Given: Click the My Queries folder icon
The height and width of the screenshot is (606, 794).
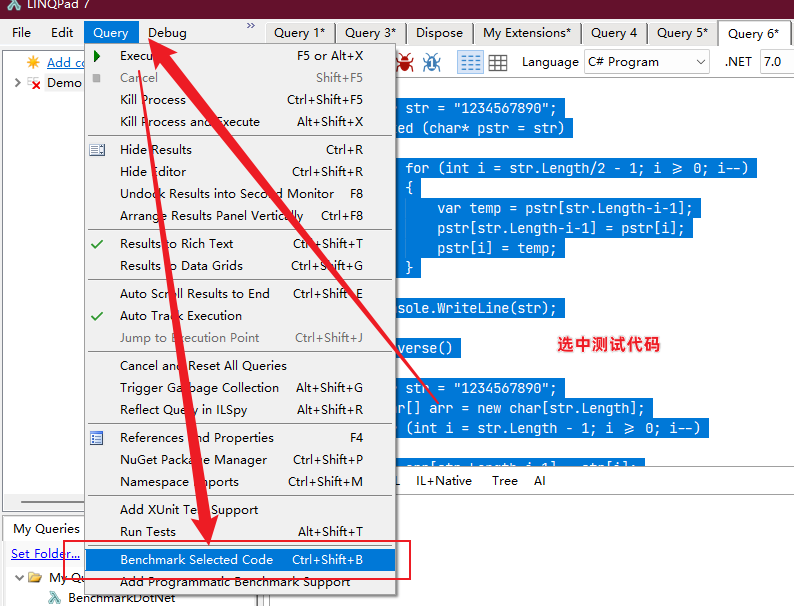Looking at the screenshot, I should (35, 577).
